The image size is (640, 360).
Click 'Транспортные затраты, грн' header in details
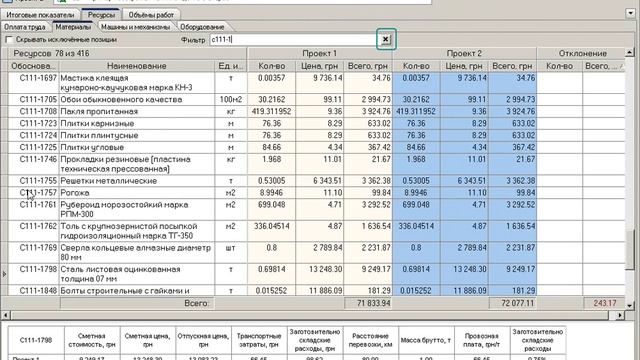click(259, 340)
